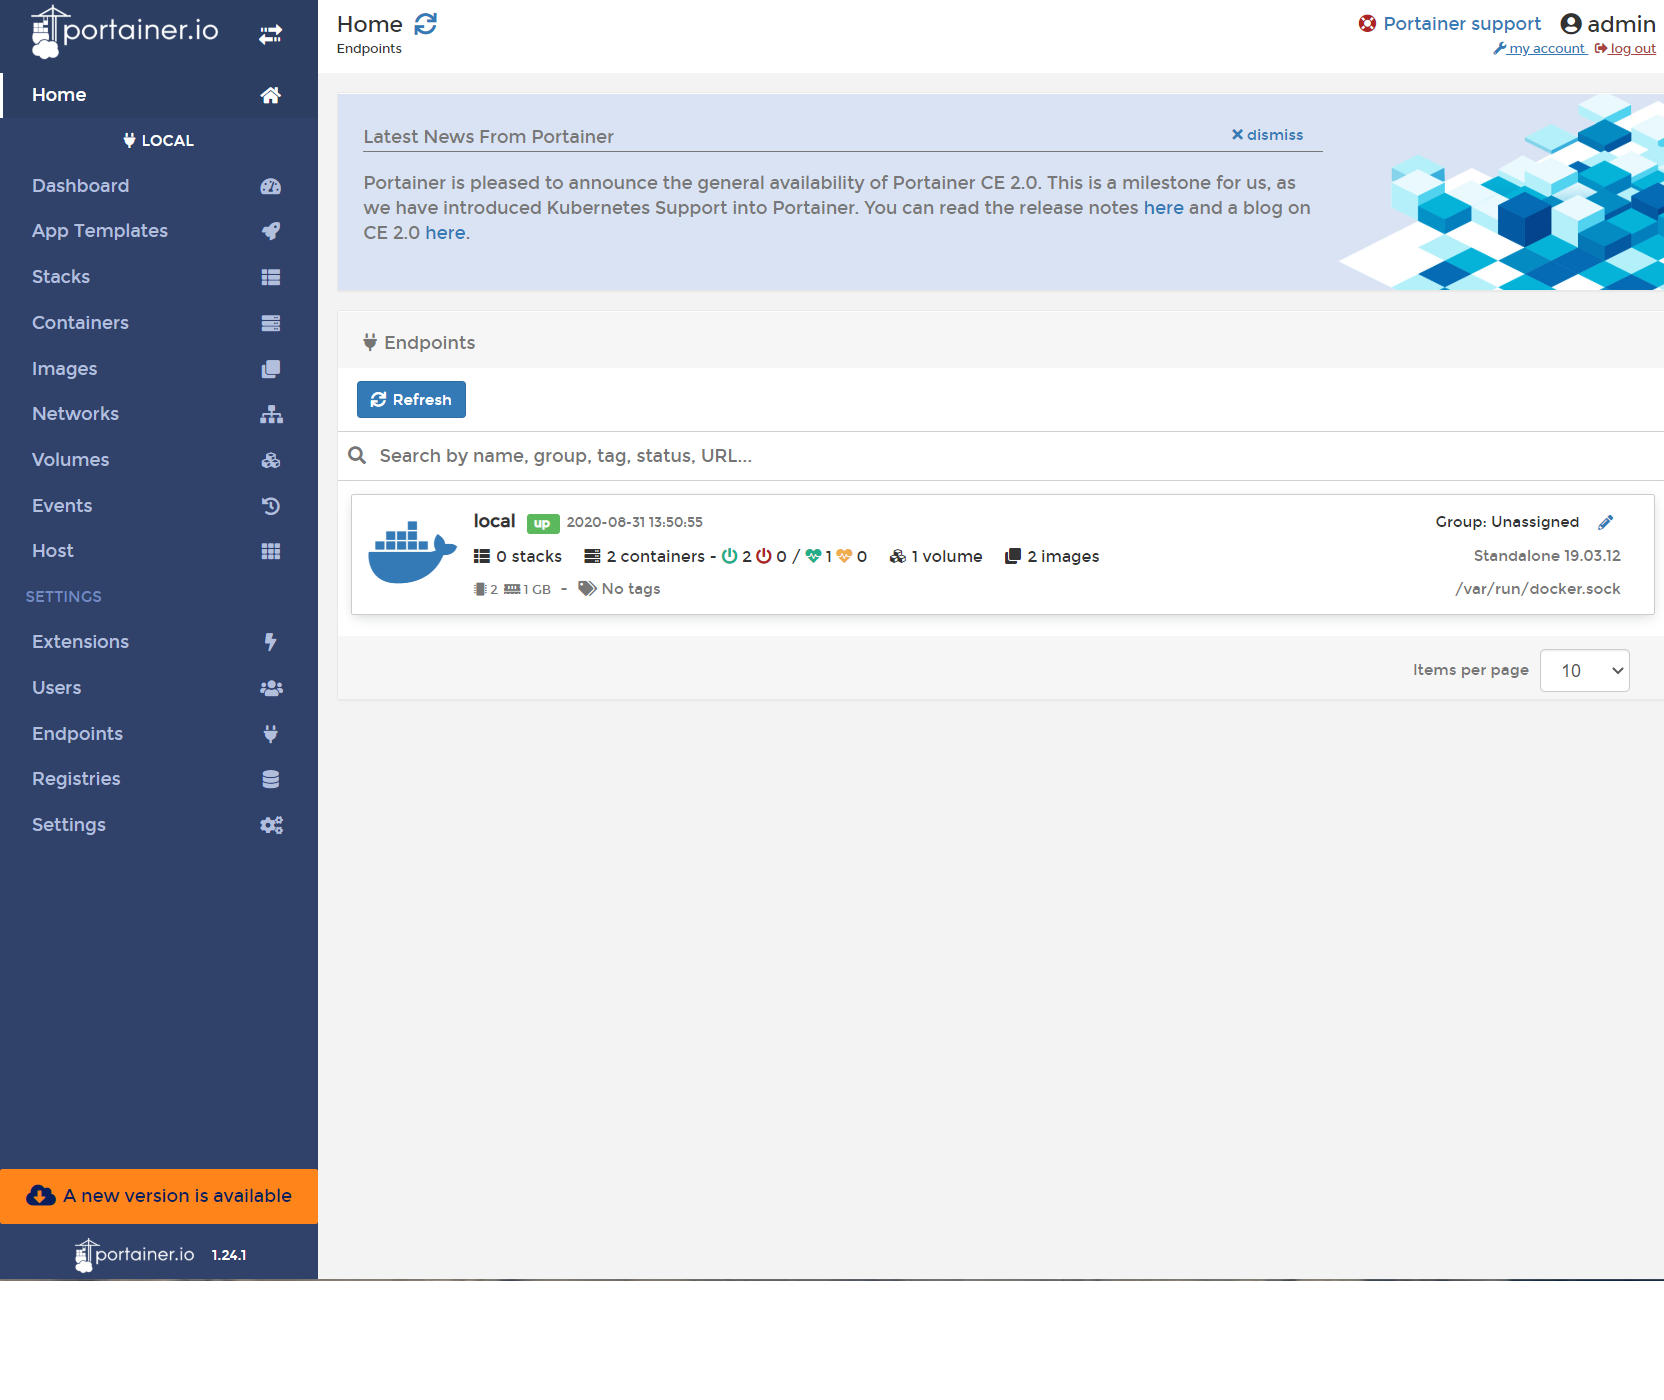This screenshot has width=1664, height=1400.
Task: Click the Endpoints breadcrumb under Home
Action: [369, 49]
